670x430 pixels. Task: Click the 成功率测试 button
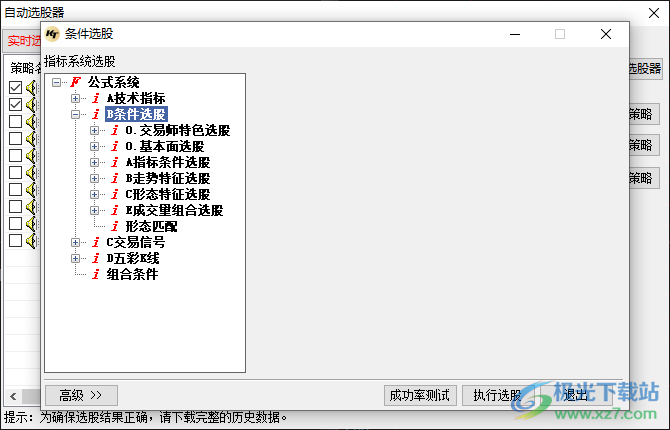(420, 395)
